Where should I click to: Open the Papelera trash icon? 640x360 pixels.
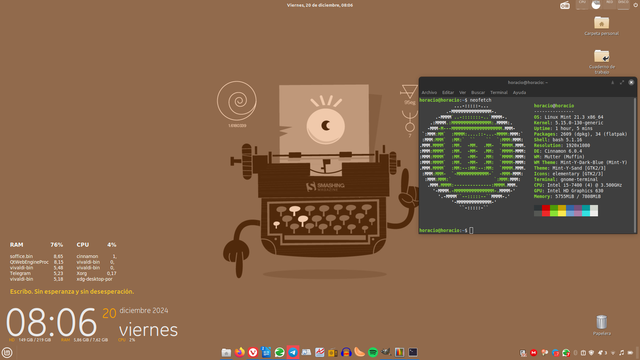602,325
